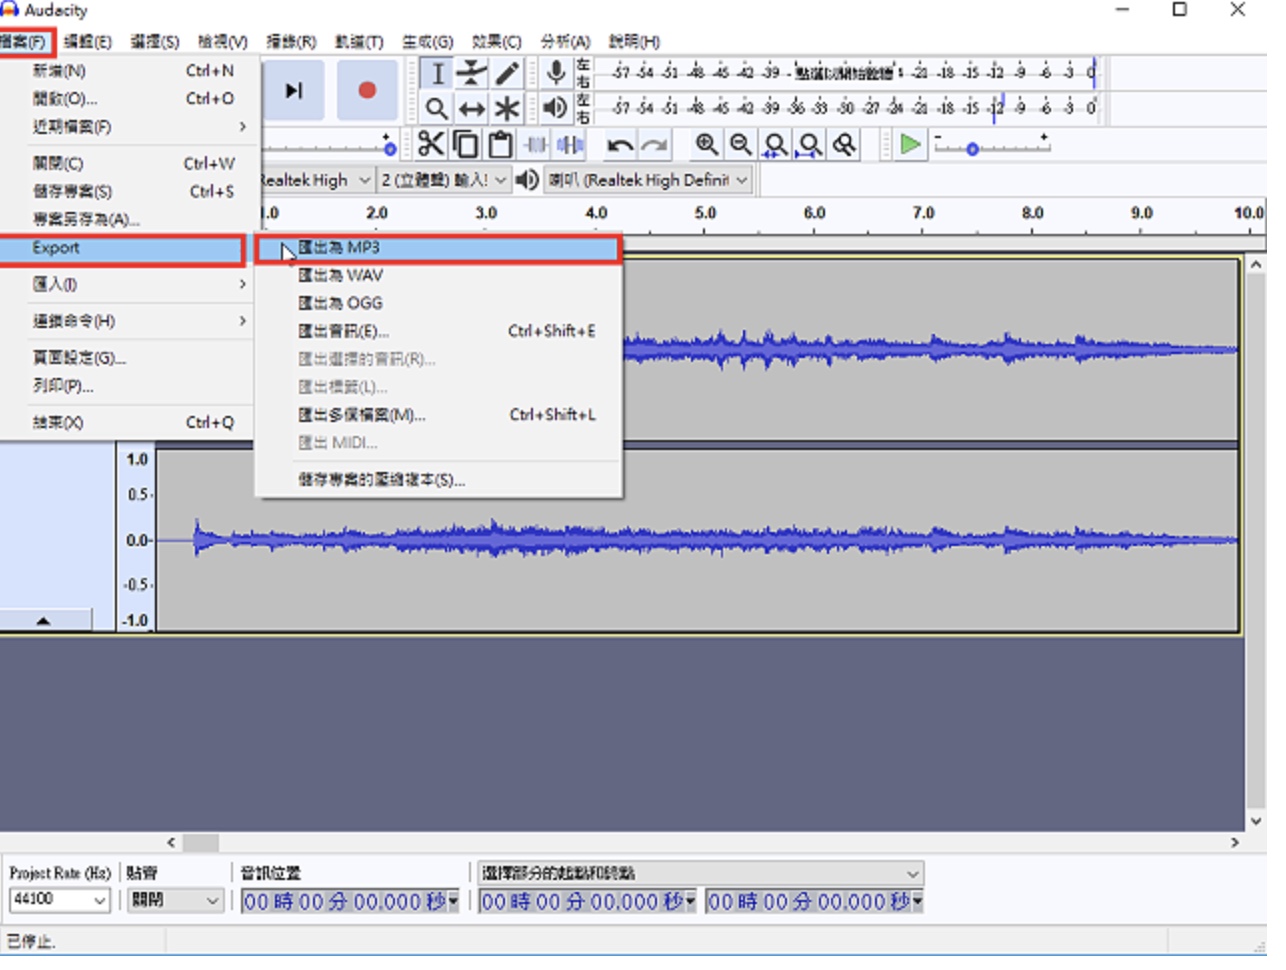
Task: Click the 音訊位置 time field
Action: coord(350,902)
